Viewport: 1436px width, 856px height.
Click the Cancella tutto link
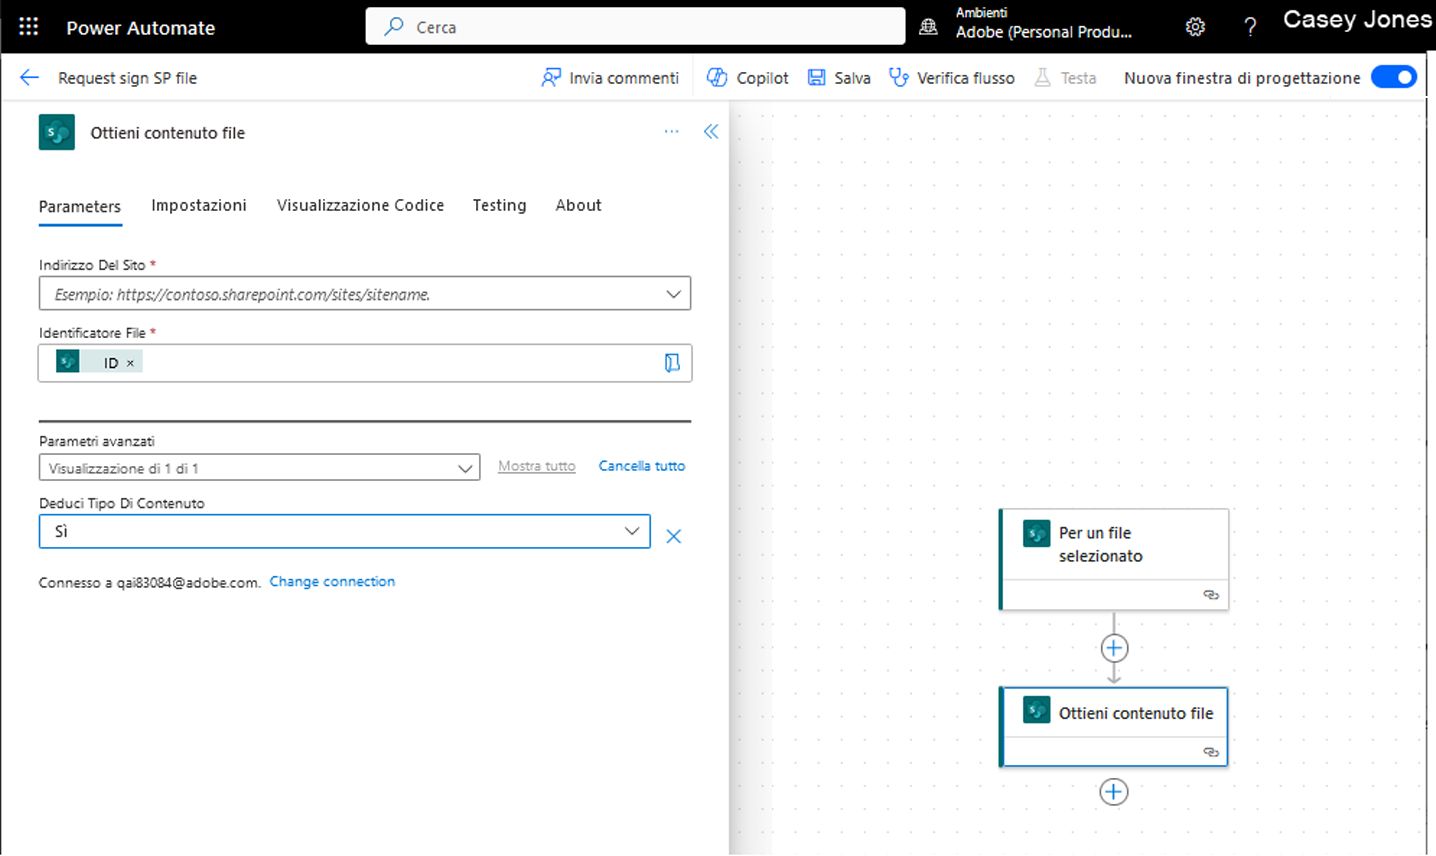641,465
